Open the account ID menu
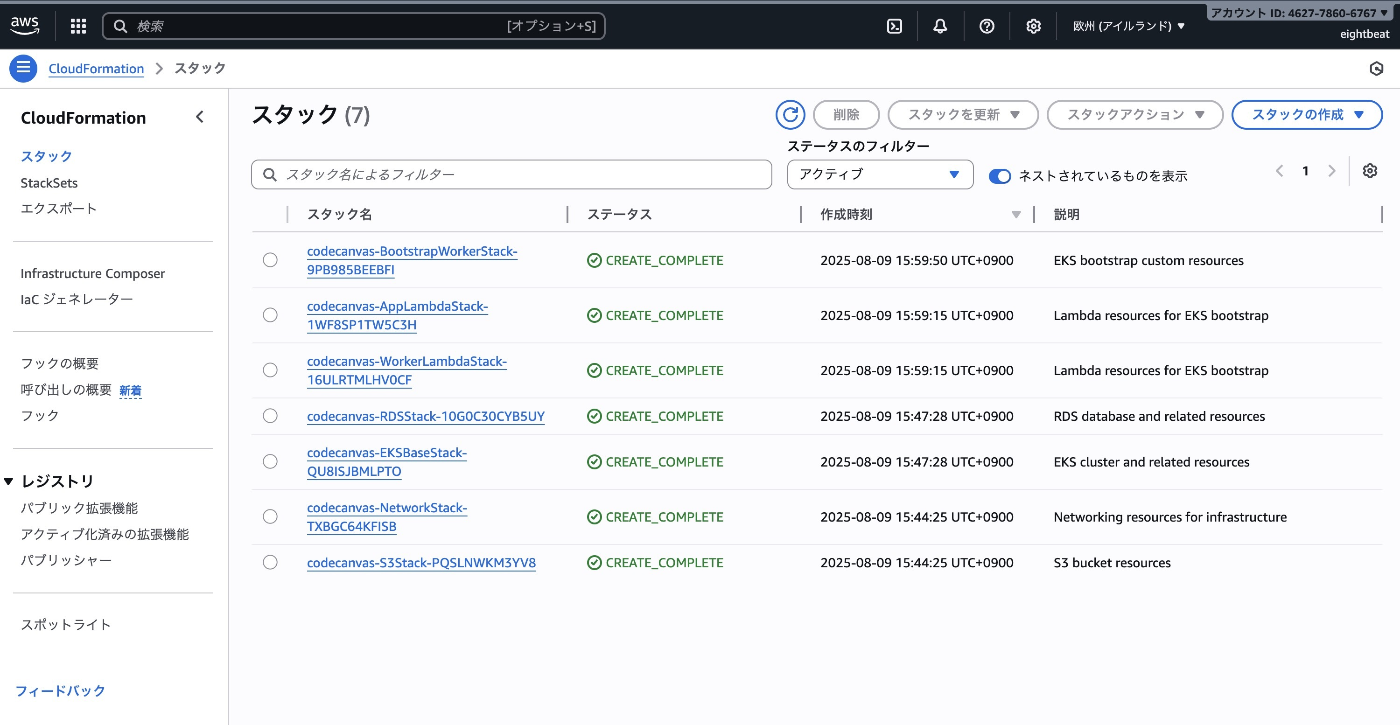Viewport: 1400px width, 725px height. [1300, 13]
